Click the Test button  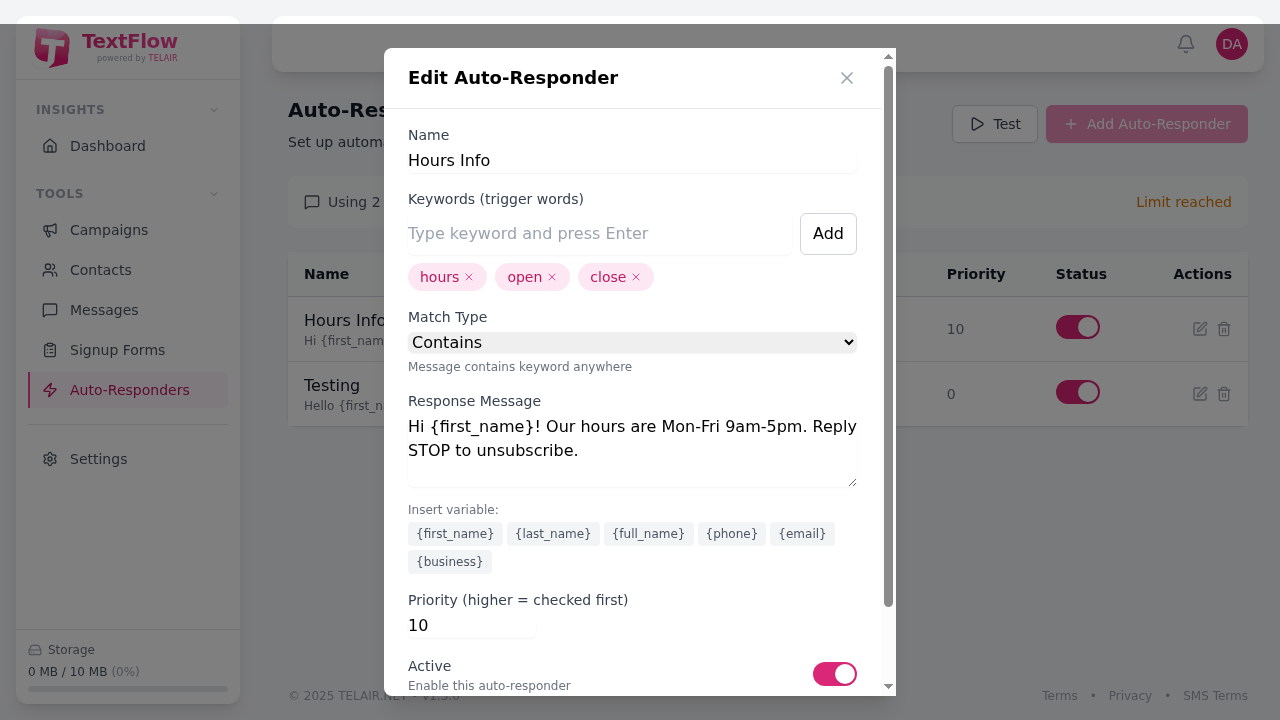994,124
